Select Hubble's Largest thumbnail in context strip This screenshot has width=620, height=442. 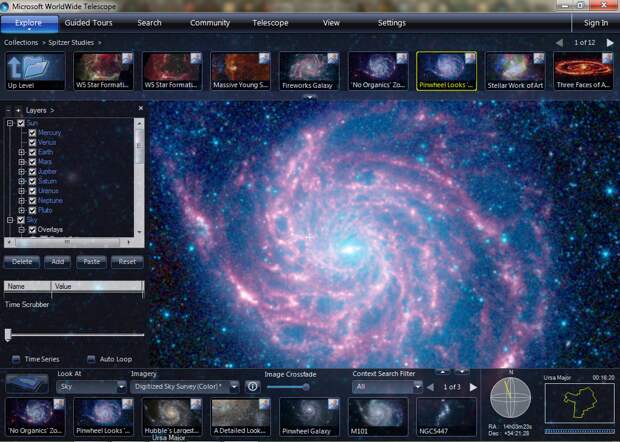click(x=172, y=417)
